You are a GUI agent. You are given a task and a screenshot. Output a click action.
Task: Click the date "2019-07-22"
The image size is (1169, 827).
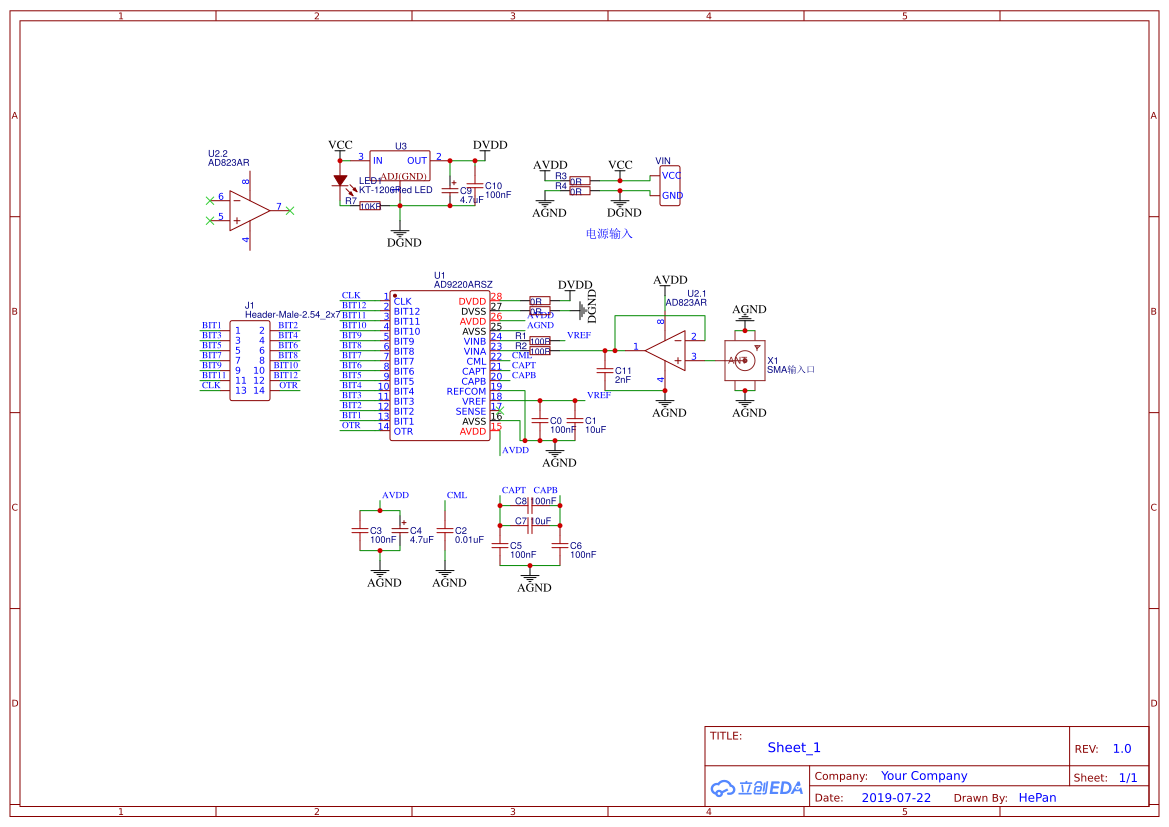[896, 798]
